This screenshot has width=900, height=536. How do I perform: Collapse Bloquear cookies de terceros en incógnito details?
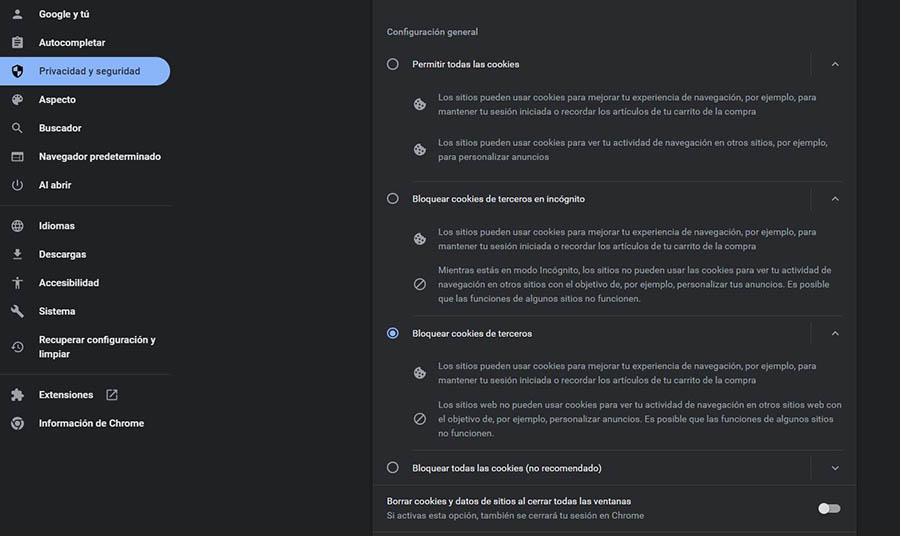pyautogui.click(x=835, y=199)
